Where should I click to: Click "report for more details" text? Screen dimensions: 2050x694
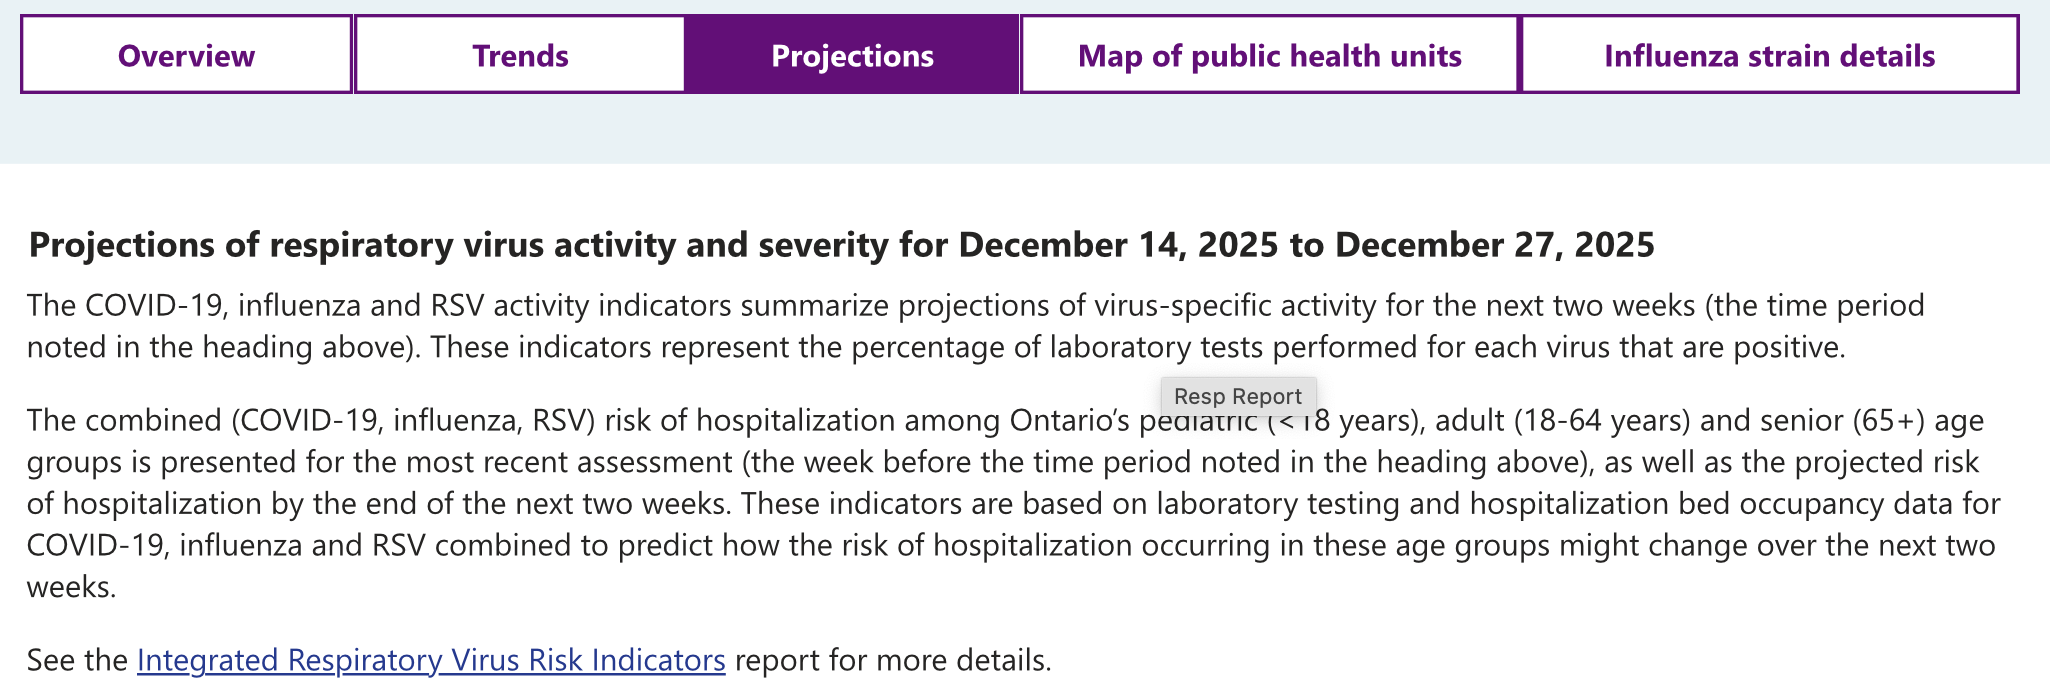click(893, 660)
